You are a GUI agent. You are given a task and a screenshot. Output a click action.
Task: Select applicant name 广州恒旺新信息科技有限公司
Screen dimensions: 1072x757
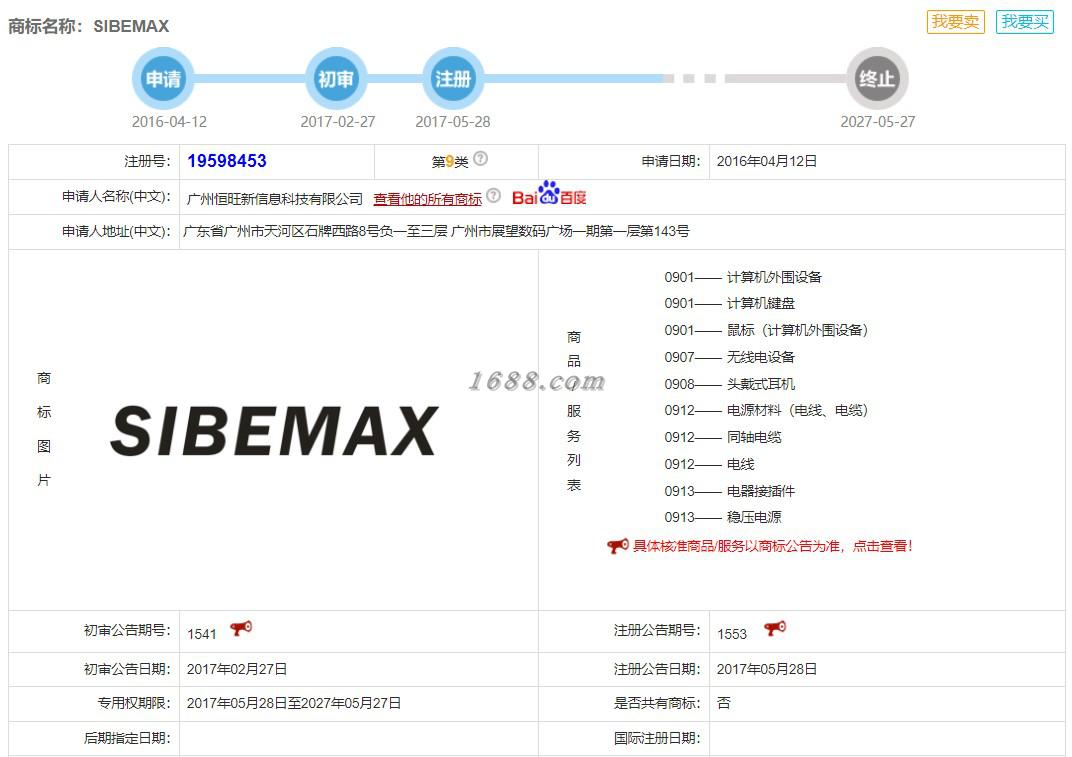275,199
